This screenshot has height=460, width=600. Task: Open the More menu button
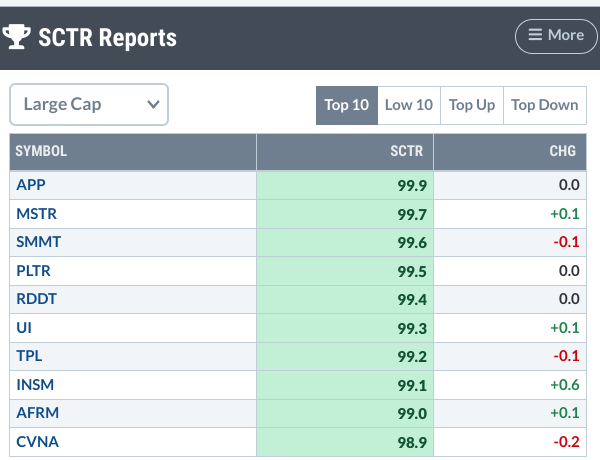tap(556, 36)
